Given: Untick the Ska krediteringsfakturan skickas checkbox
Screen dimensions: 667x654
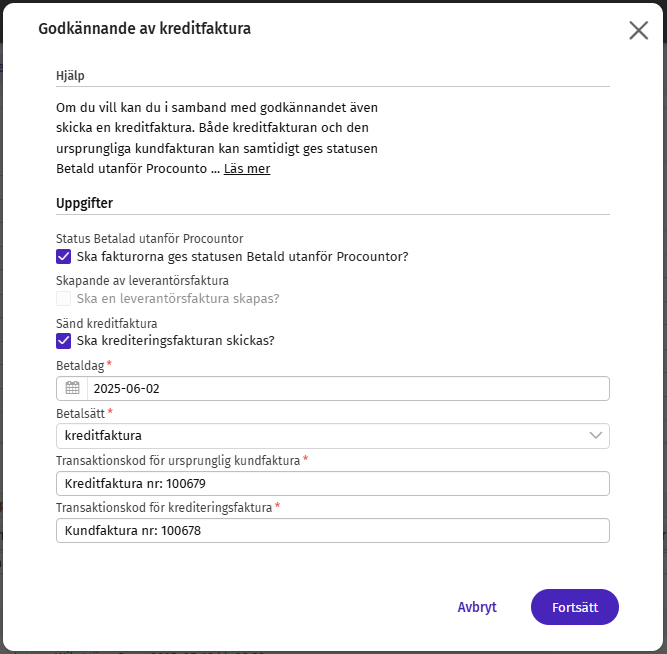Looking at the screenshot, I should (63, 341).
